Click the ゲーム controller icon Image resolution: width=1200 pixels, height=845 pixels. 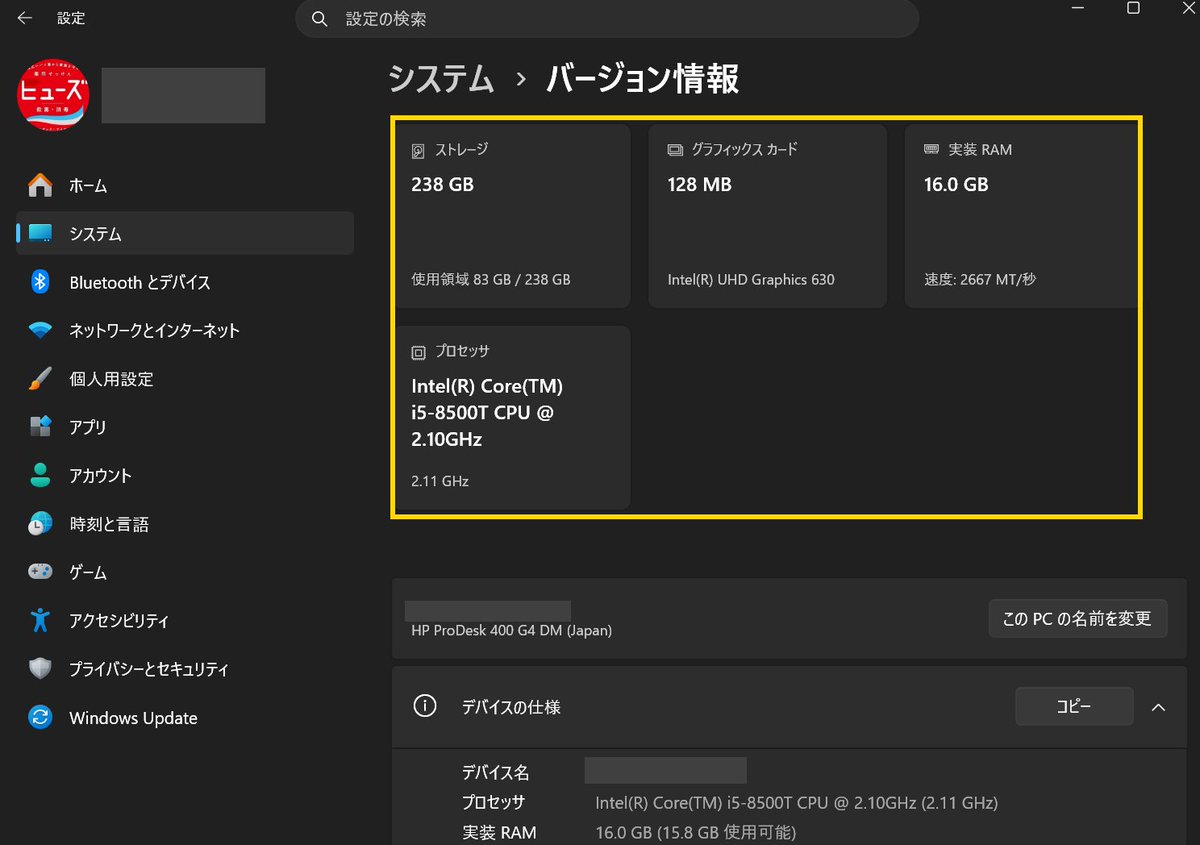(x=40, y=572)
